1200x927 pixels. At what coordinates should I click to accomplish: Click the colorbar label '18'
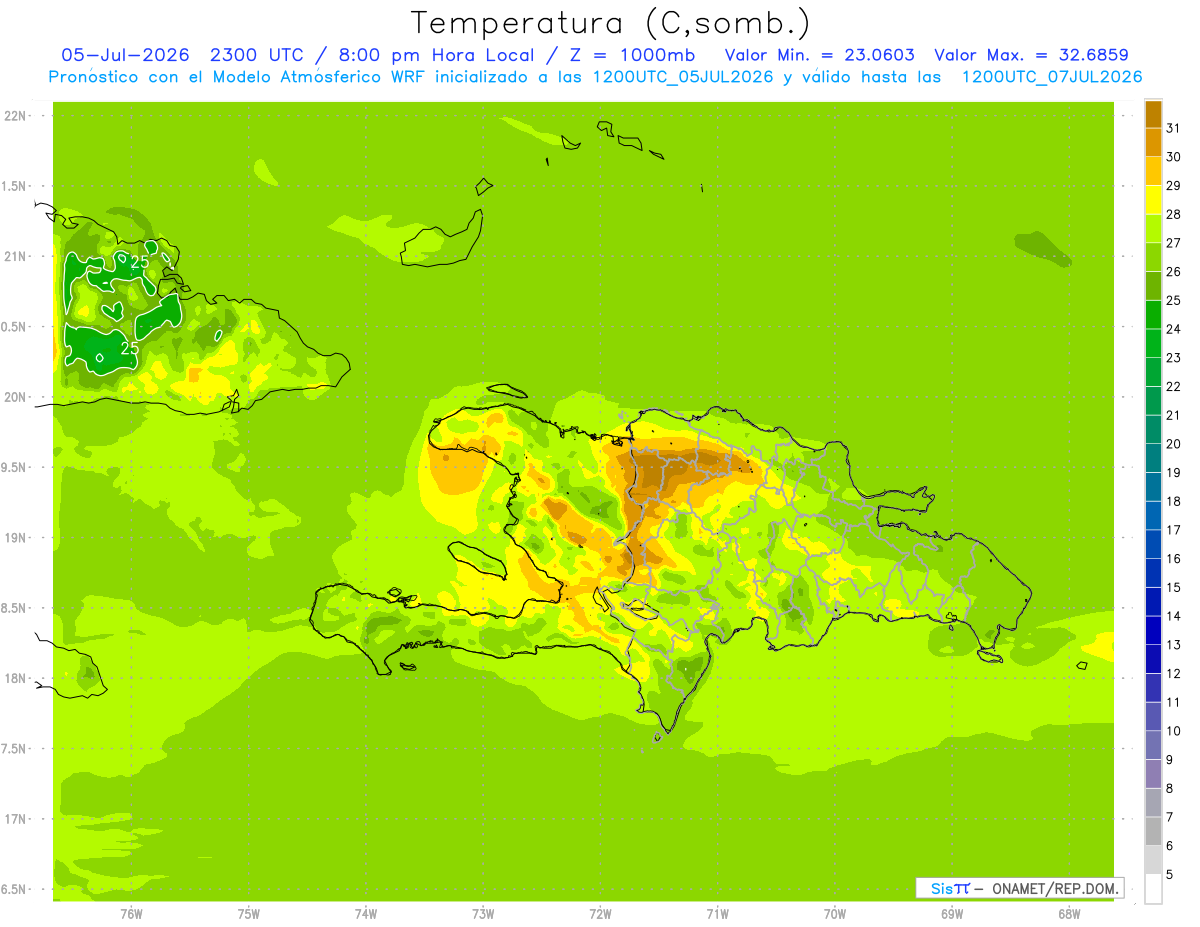tap(1173, 501)
